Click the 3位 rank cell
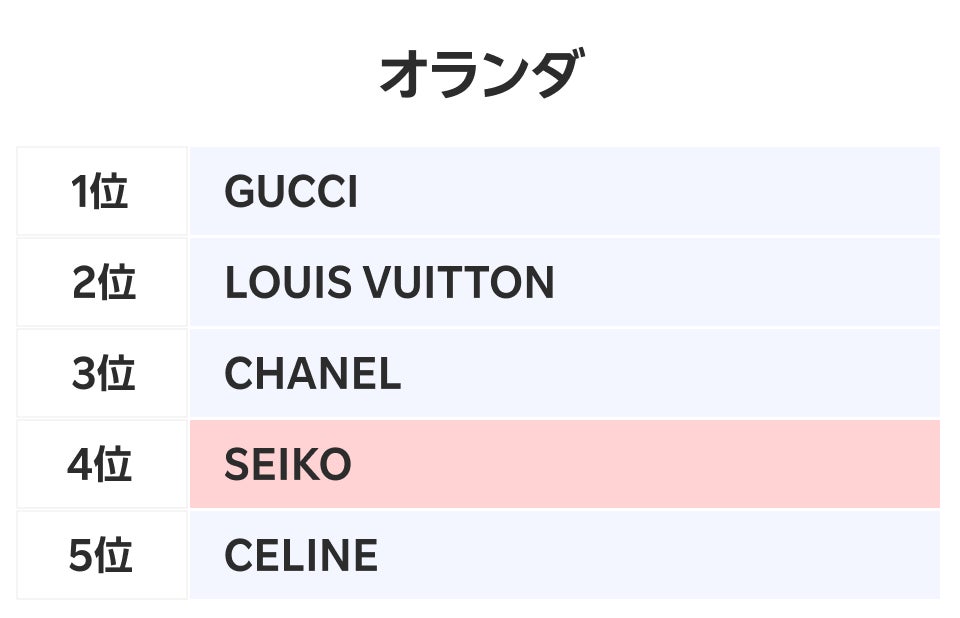960x618 pixels. click(x=101, y=374)
